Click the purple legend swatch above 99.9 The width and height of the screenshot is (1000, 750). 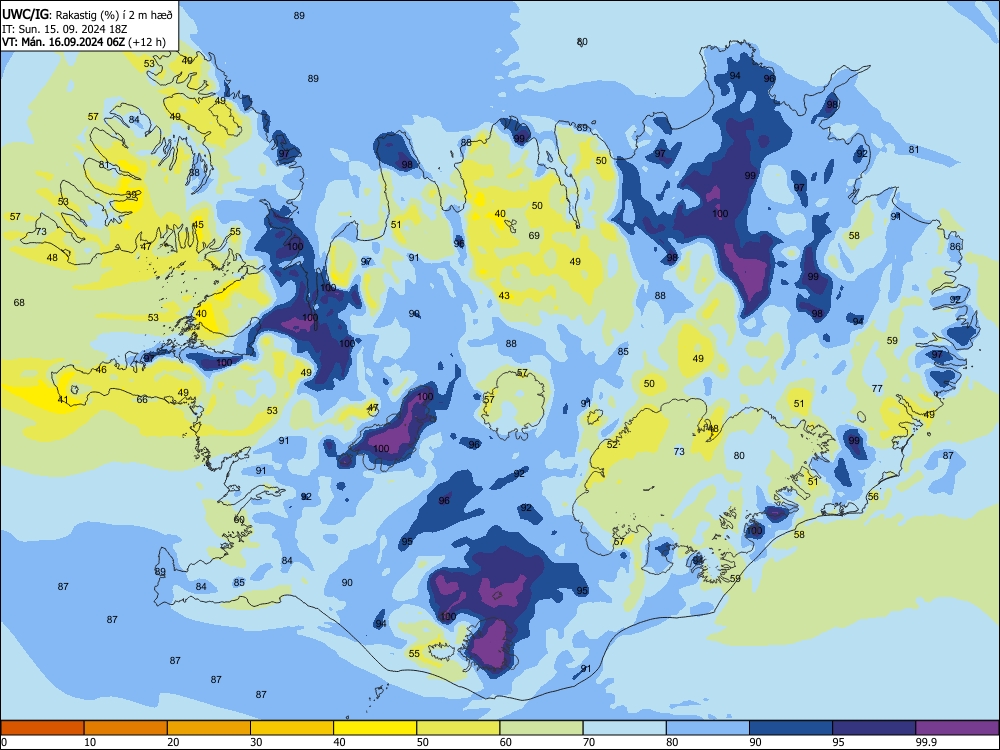[957, 728]
